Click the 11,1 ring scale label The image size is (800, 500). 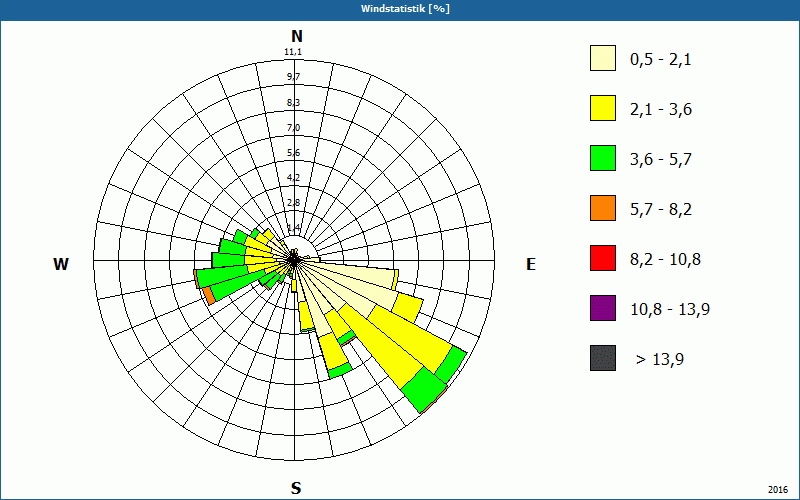[293, 52]
